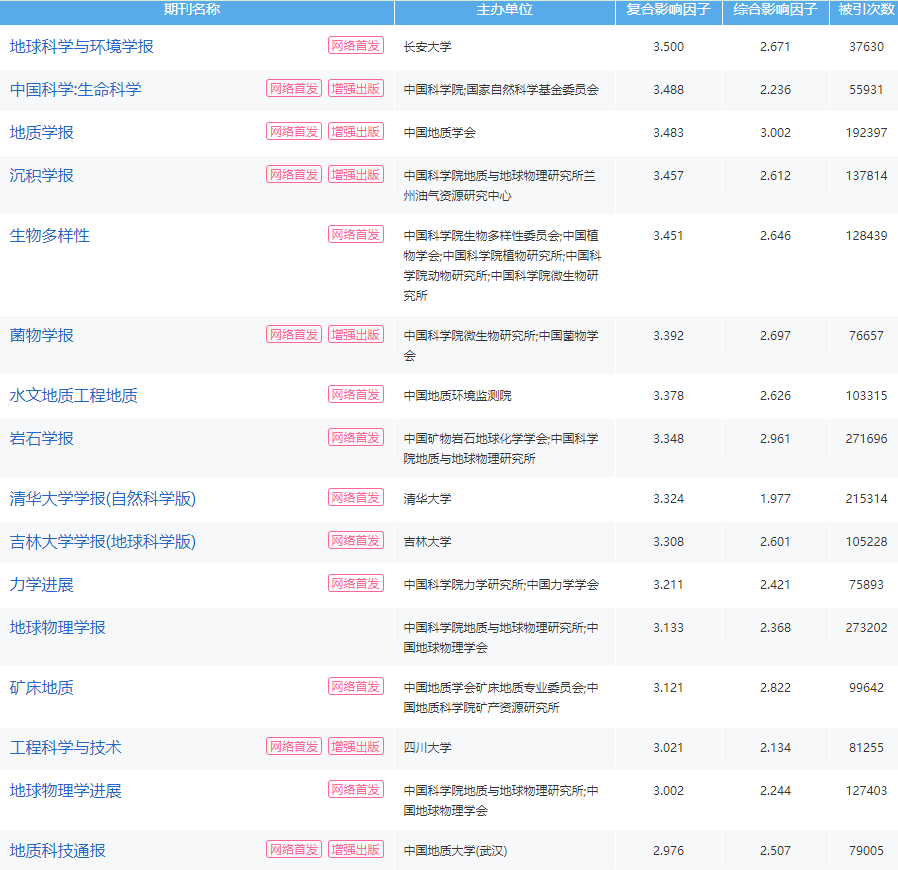This screenshot has width=898, height=870.
Task: Open journal 岩石学报 link
Action: pyautogui.click(x=41, y=439)
